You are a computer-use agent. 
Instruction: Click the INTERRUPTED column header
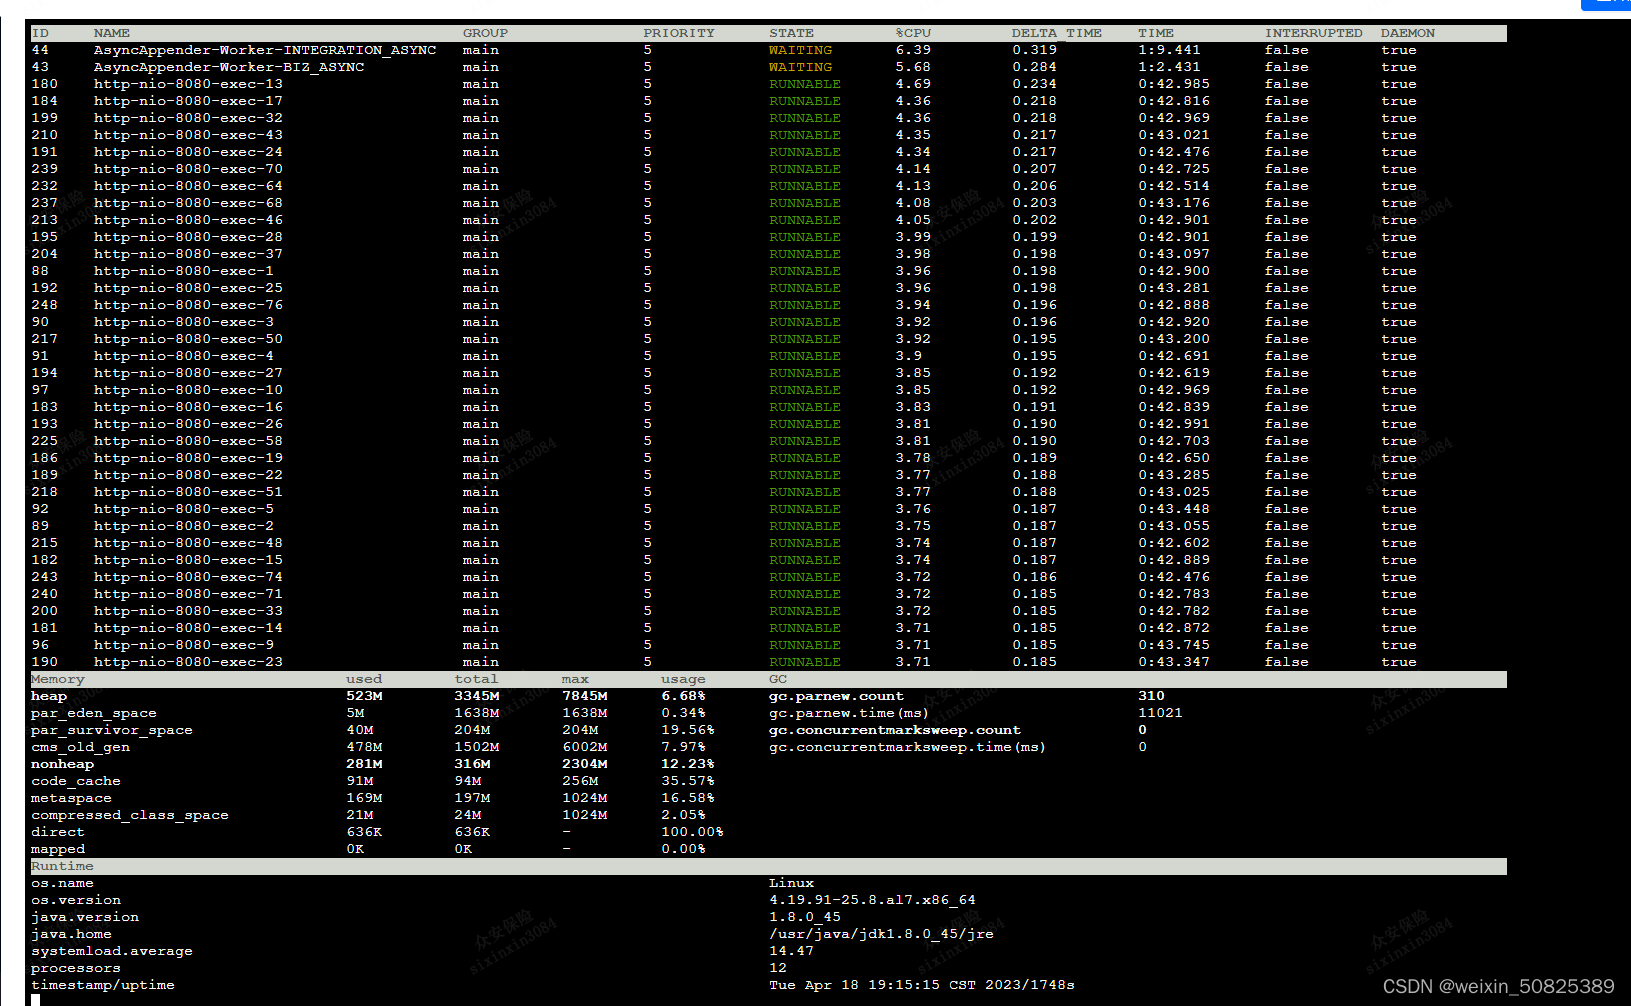coord(1313,33)
